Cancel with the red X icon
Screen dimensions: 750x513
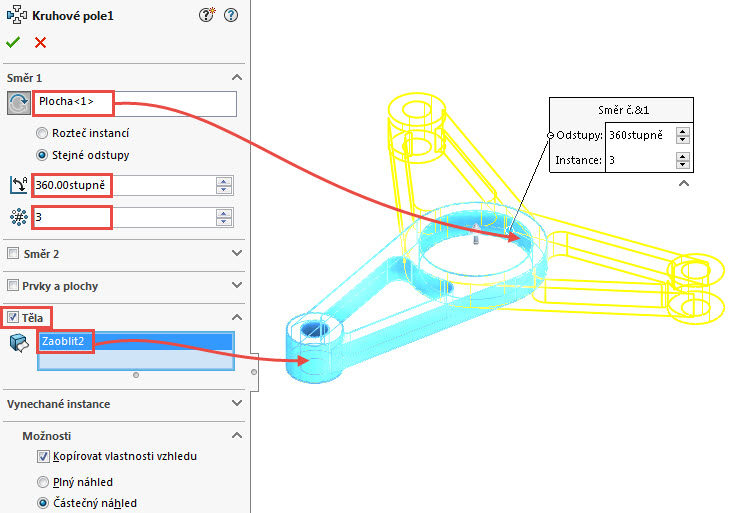coord(40,42)
